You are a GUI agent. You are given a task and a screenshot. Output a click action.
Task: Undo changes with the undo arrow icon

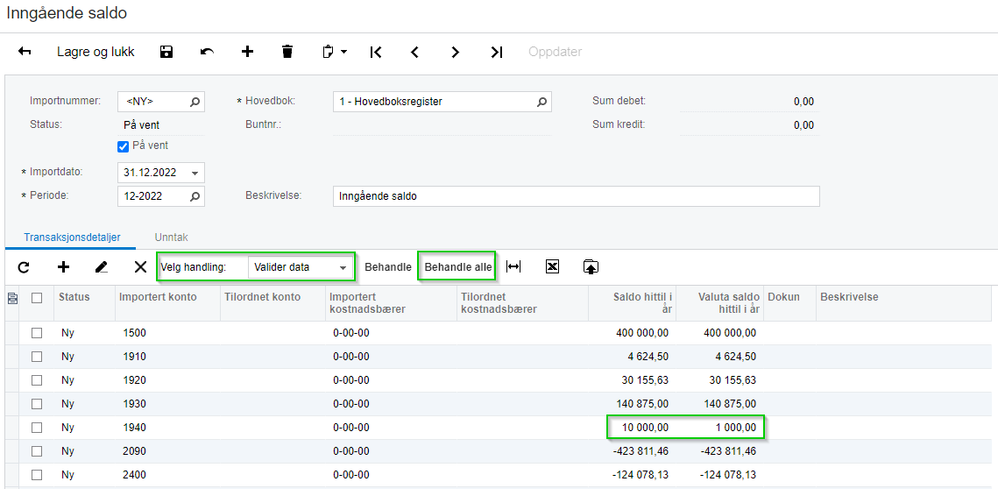point(207,52)
